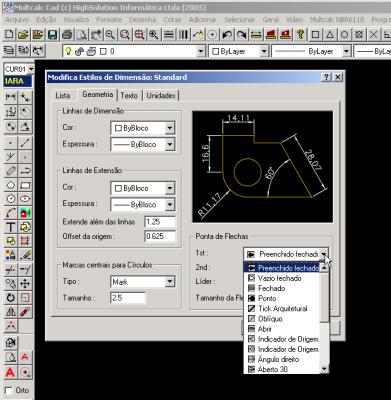Open the Cotas menu
The width and height of the screenshot is (391, 400).
(x=173, y=20)
